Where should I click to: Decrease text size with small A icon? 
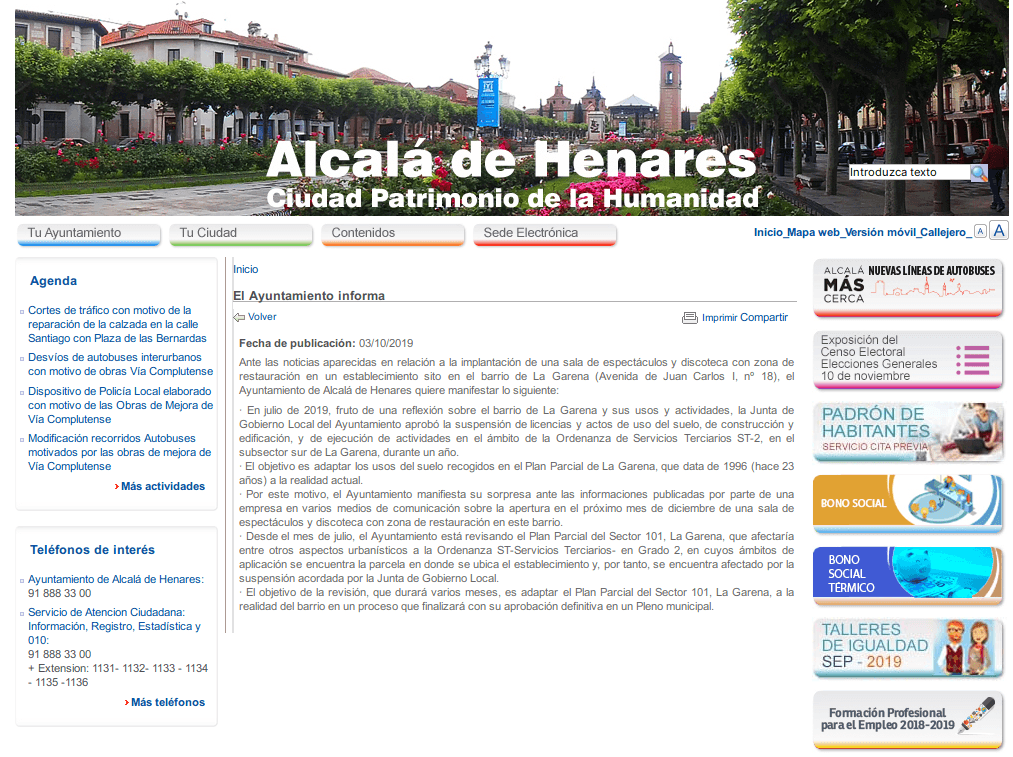pos(979,232)
